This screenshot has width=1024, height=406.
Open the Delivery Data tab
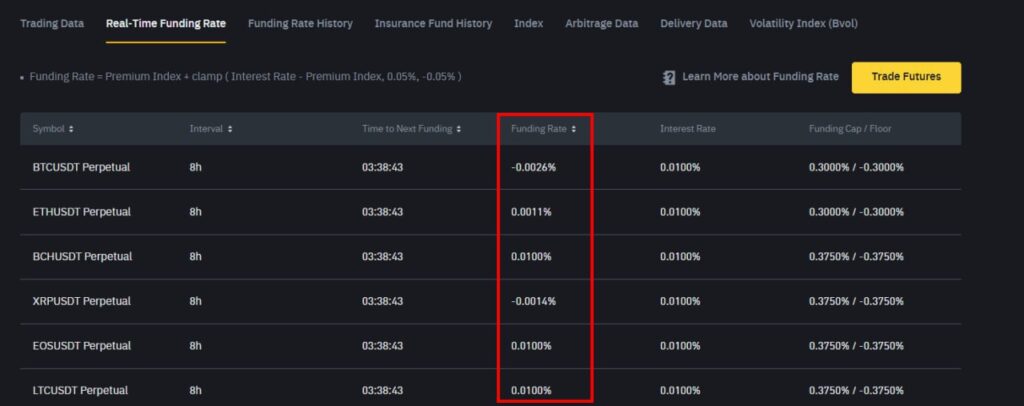pos(694,23)
